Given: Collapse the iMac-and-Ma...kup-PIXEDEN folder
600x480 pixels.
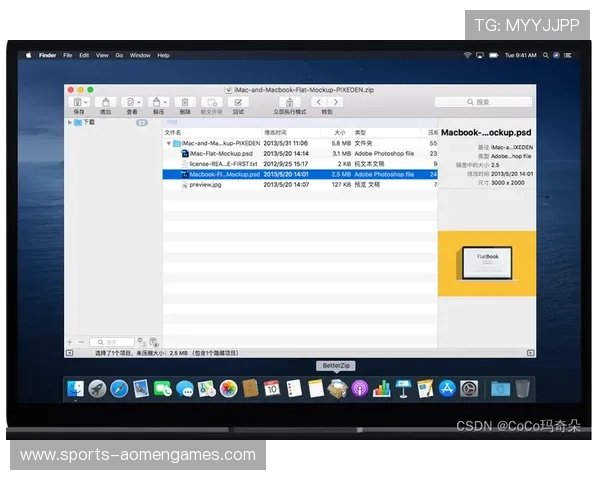Looking at the screenshot, I should (169, 143).
